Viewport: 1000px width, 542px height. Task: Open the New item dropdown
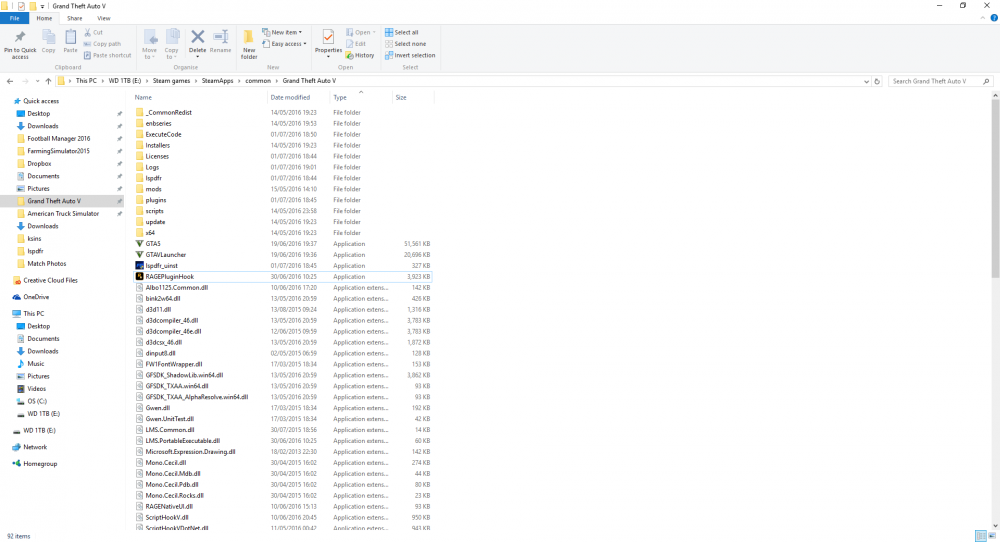283,33
